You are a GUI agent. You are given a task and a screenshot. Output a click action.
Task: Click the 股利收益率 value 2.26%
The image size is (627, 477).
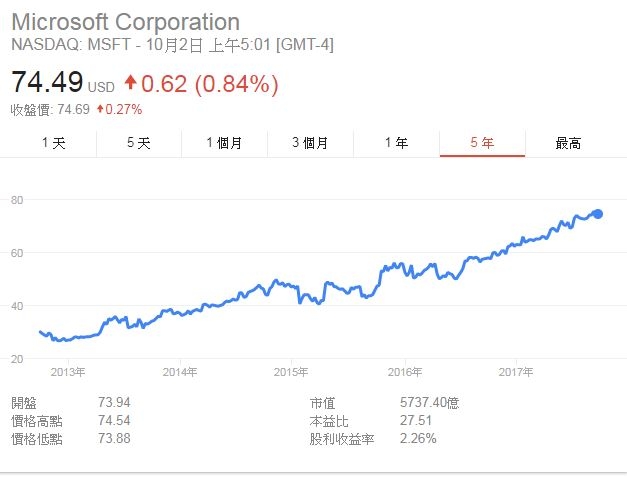point(418,439)
